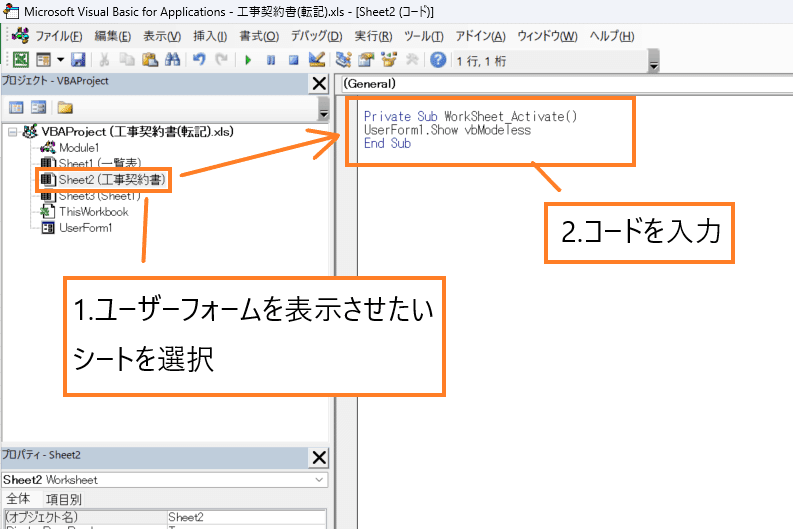Open the アドイン(A) menu

[480, 36]
